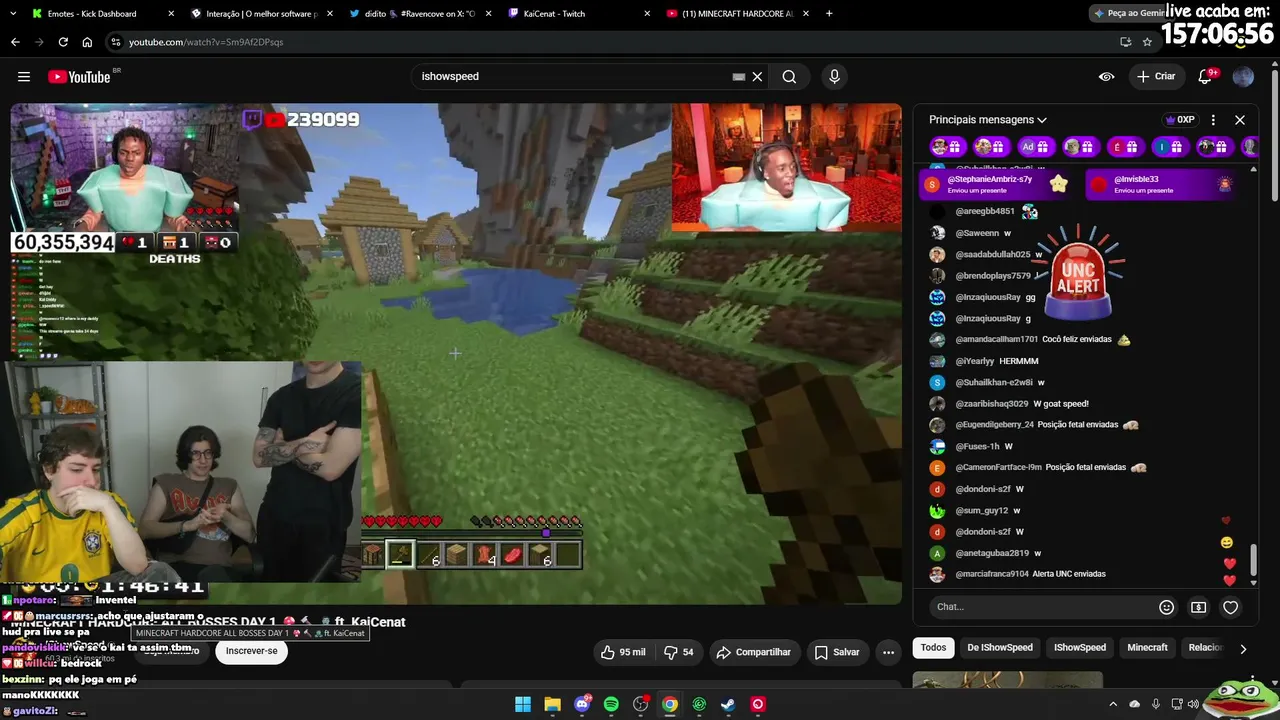Image resolution: width=1280 pixels, height=720 pixels.
Task: Click the Inscrever-se subscribe button
Action: tap(251, 651)
